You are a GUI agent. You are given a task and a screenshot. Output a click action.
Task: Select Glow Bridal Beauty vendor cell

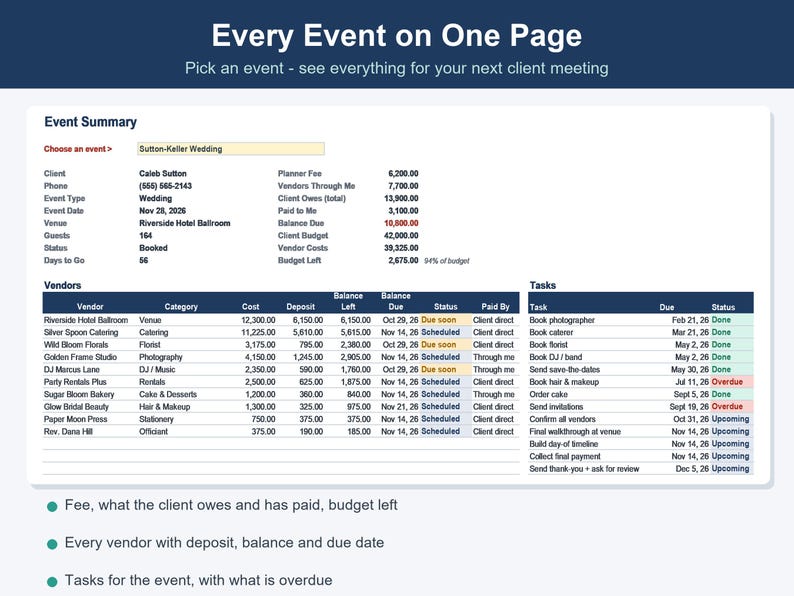(x=76, y=407)
